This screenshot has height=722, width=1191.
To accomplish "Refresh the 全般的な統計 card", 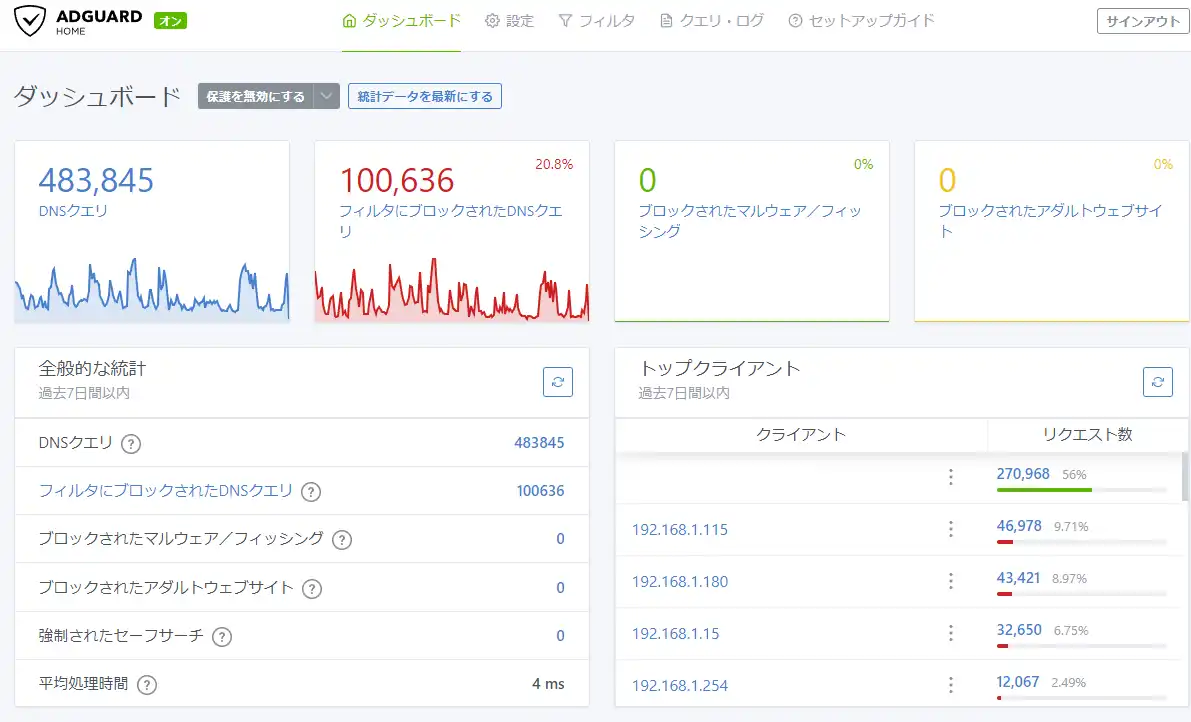I will (558, 382).
